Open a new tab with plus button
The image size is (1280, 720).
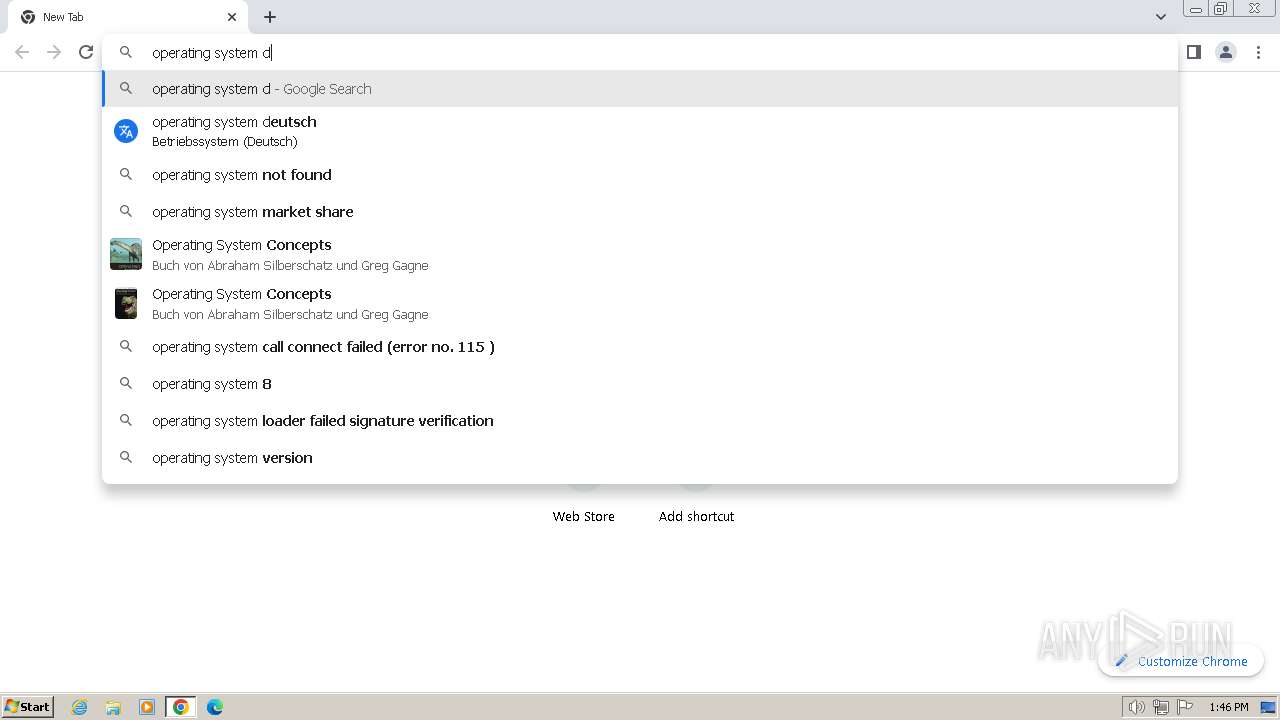tap(270, 17)
